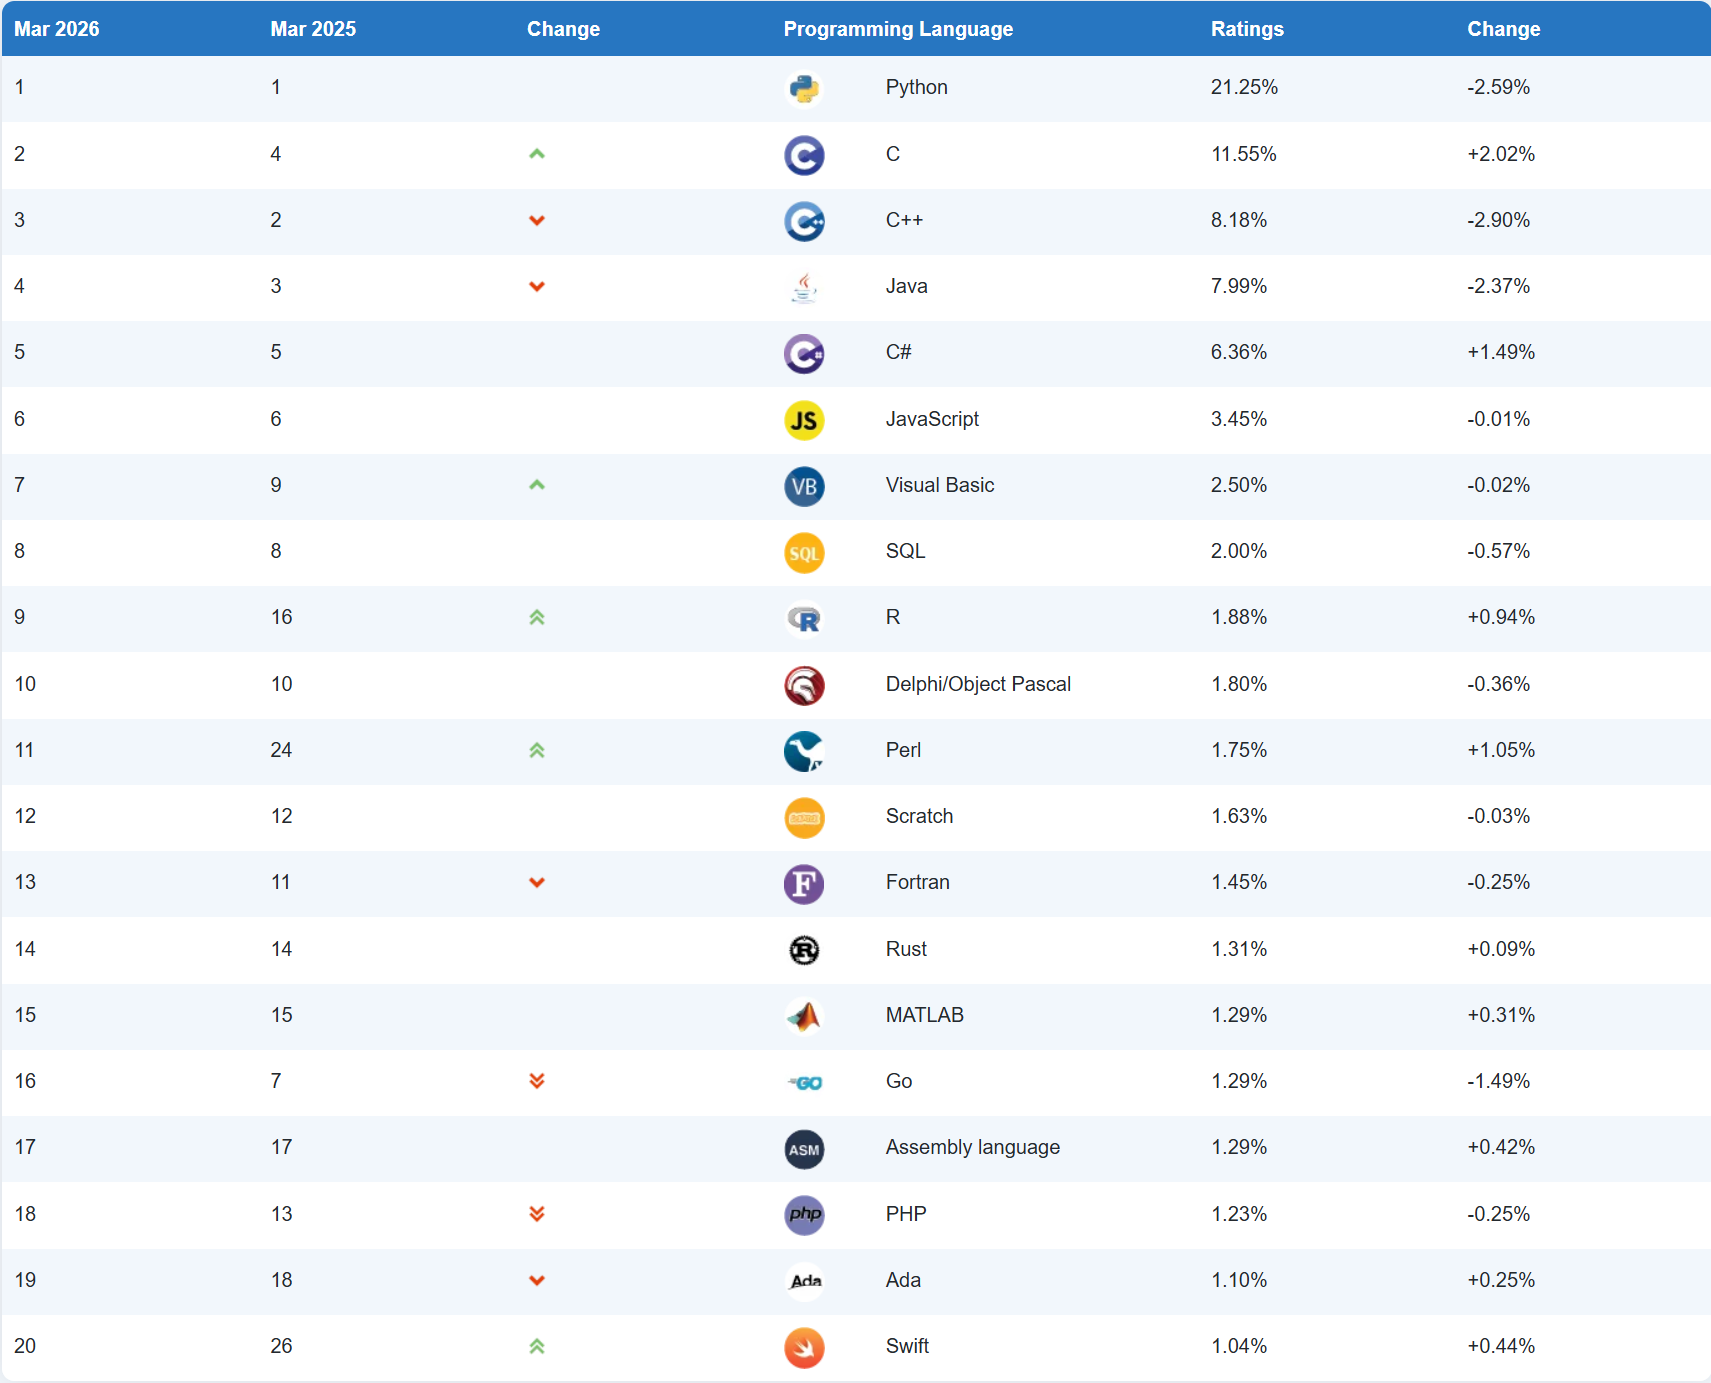Click the green double-up arrow in Perl row

coord(537,750)
